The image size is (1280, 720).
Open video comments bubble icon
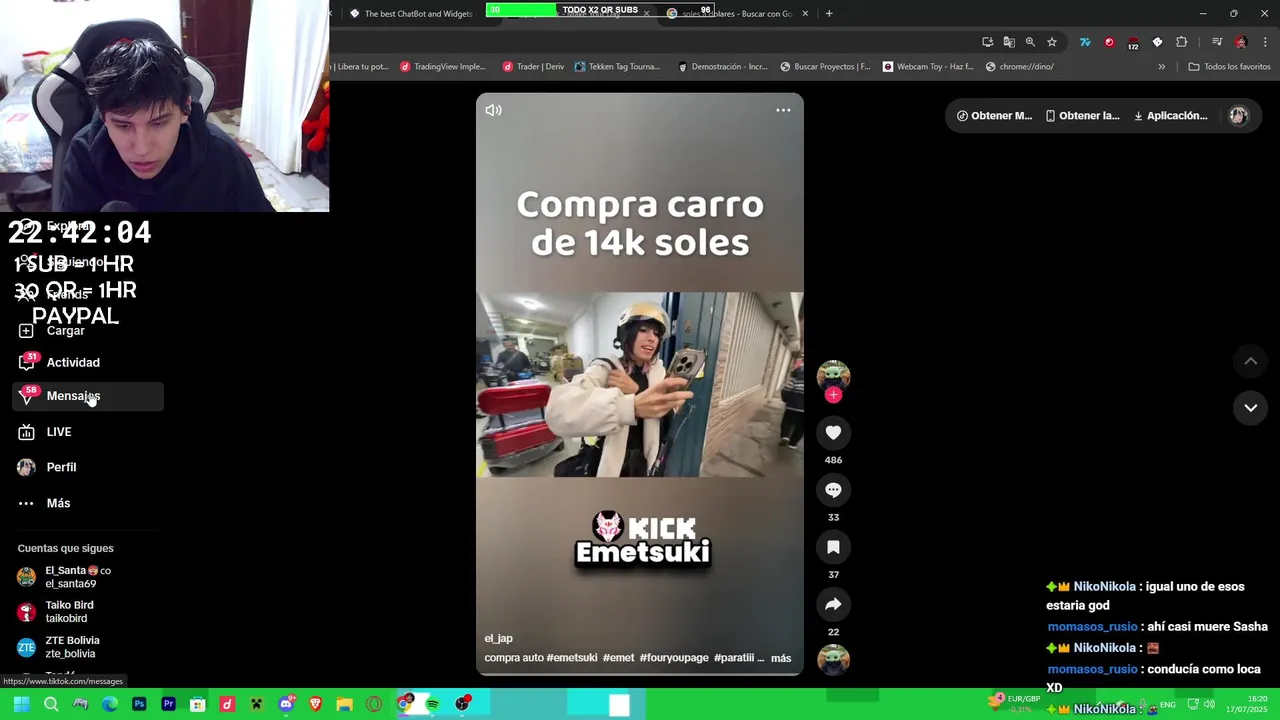click(833, 490)
